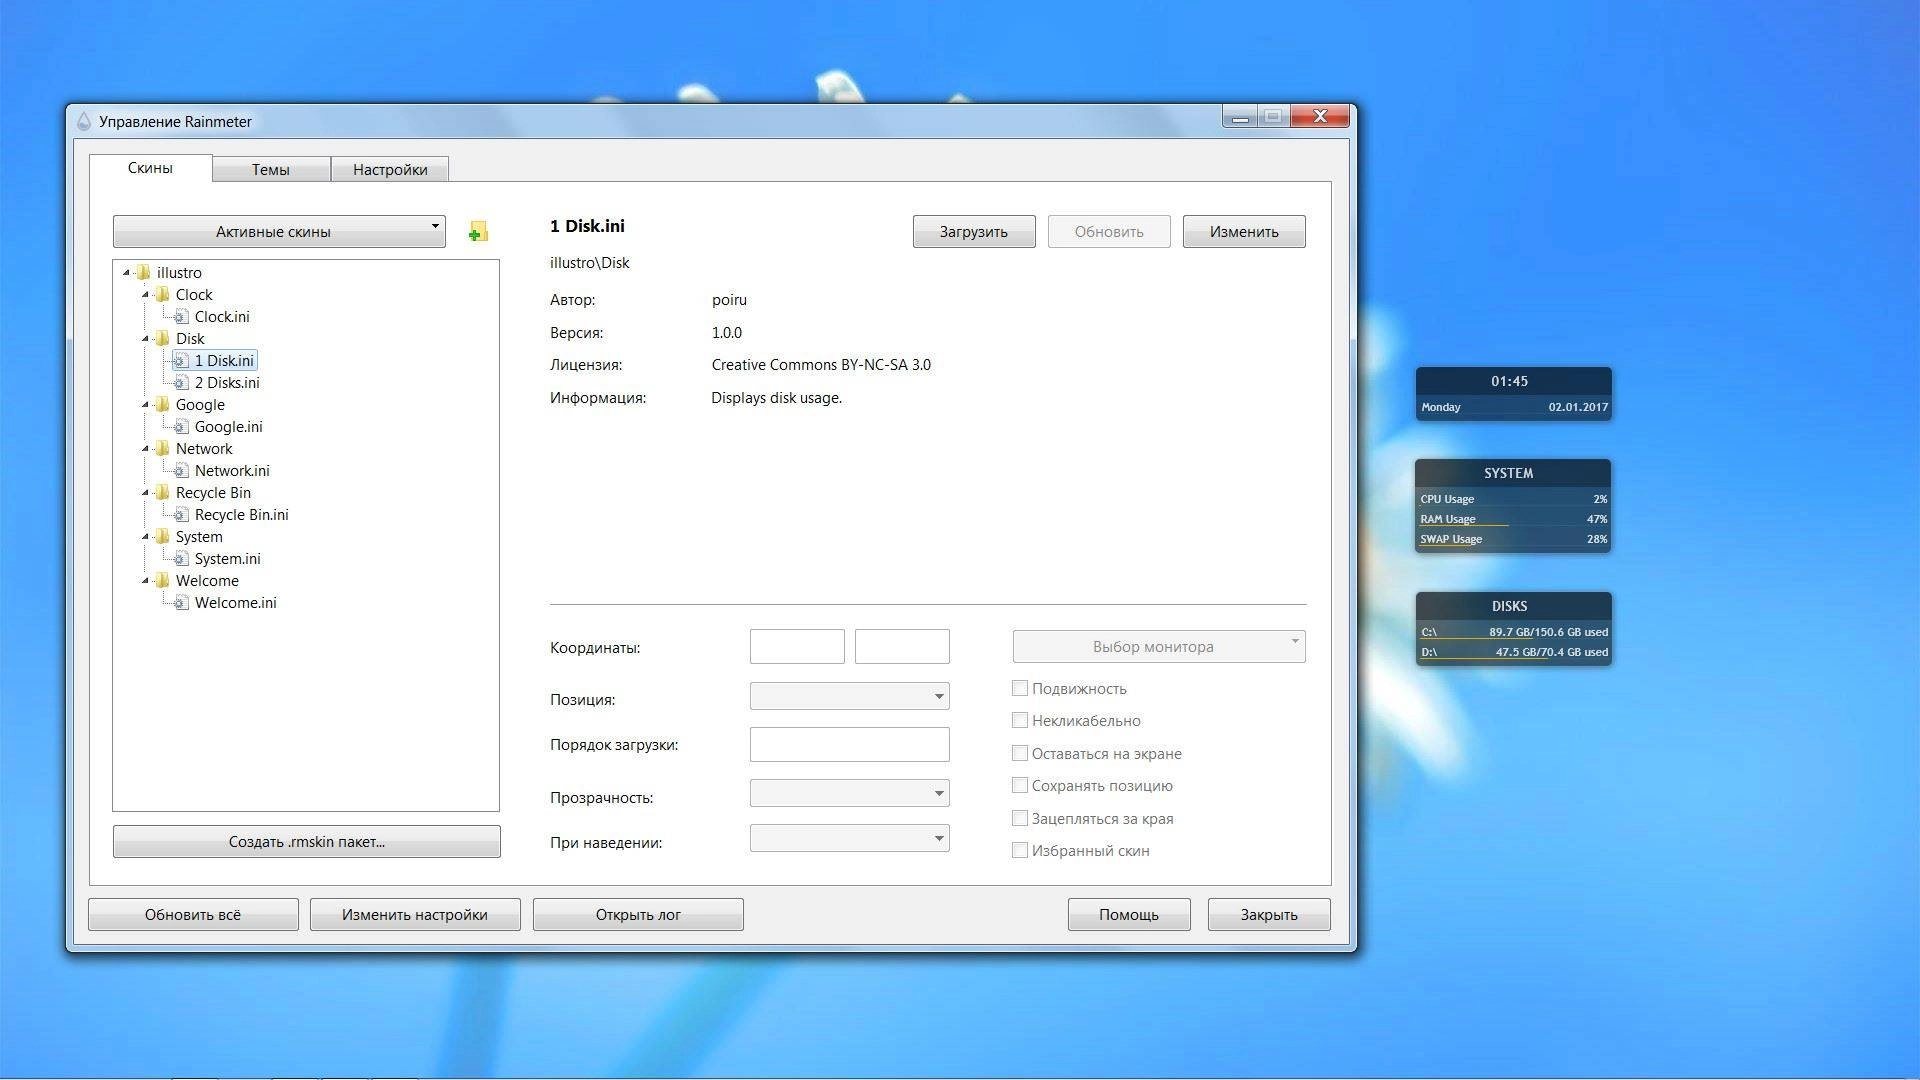This screenshot has width=1920, height=1080.
Task: Click the first Координаты input field
Action: pyautogui.click(x=797, y=646)
